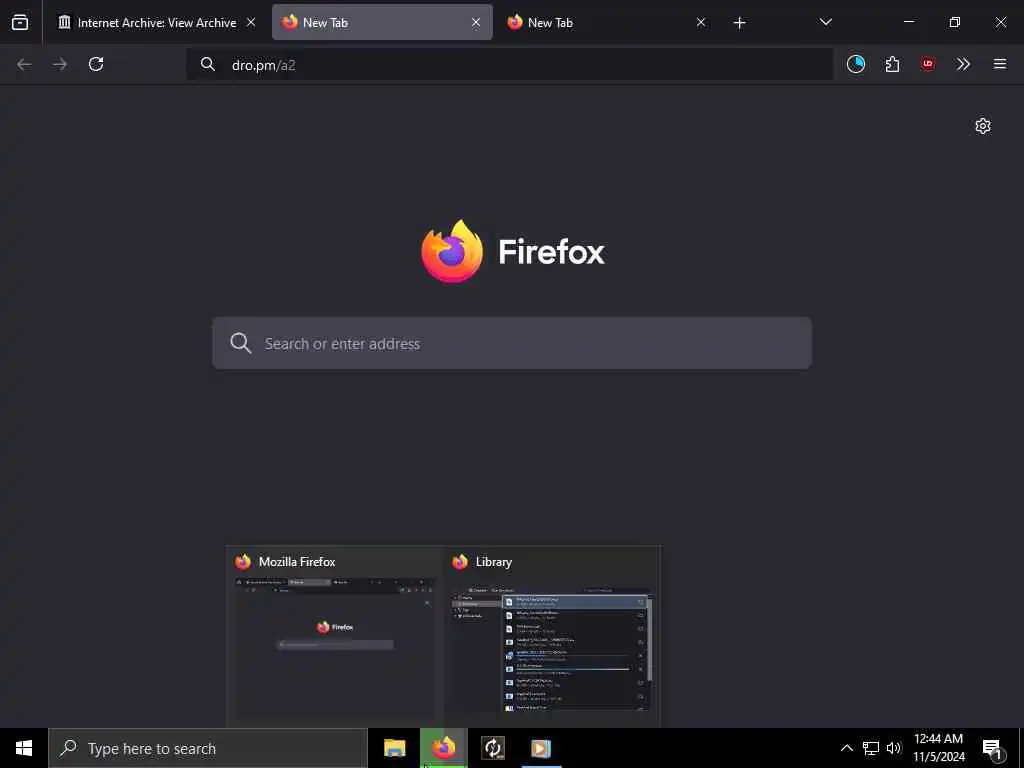The width and height of the screenshot is (1024, 768).
Task: Close the Internet Archive tab
Action: coord(251,22)
